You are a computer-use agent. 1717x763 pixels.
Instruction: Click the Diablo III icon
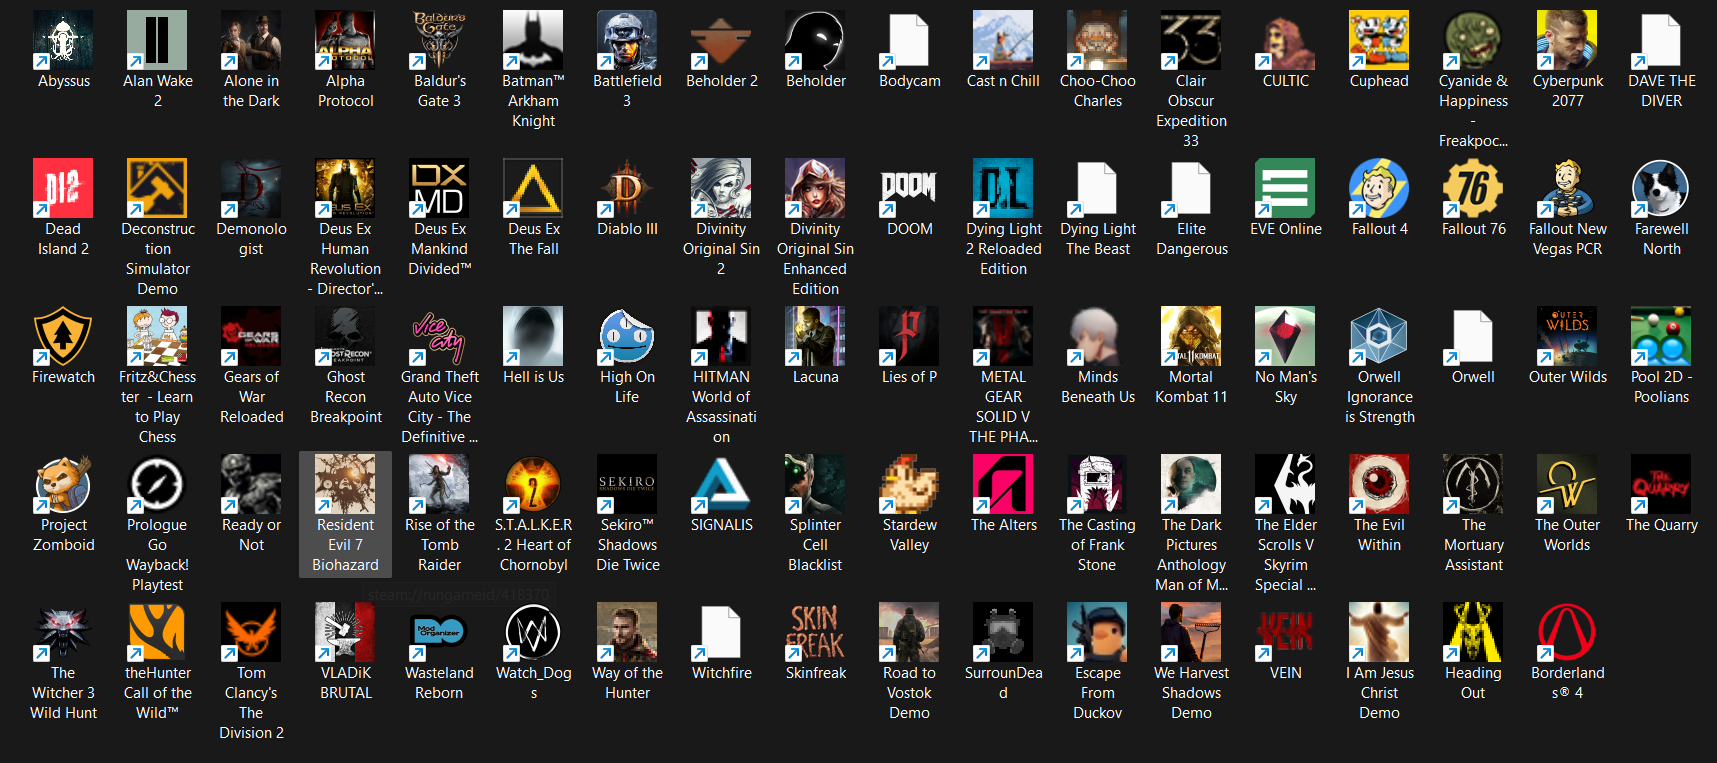627,189
